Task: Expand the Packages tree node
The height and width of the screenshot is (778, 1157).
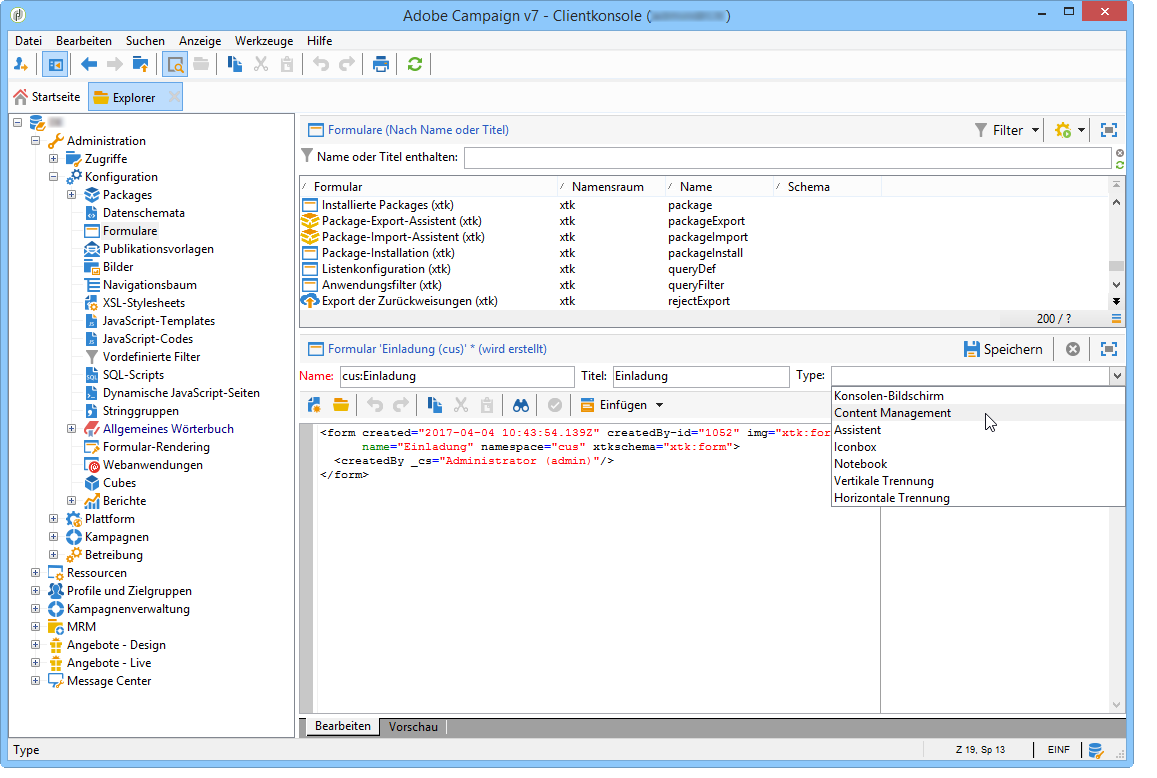Action: coord(72,195)
